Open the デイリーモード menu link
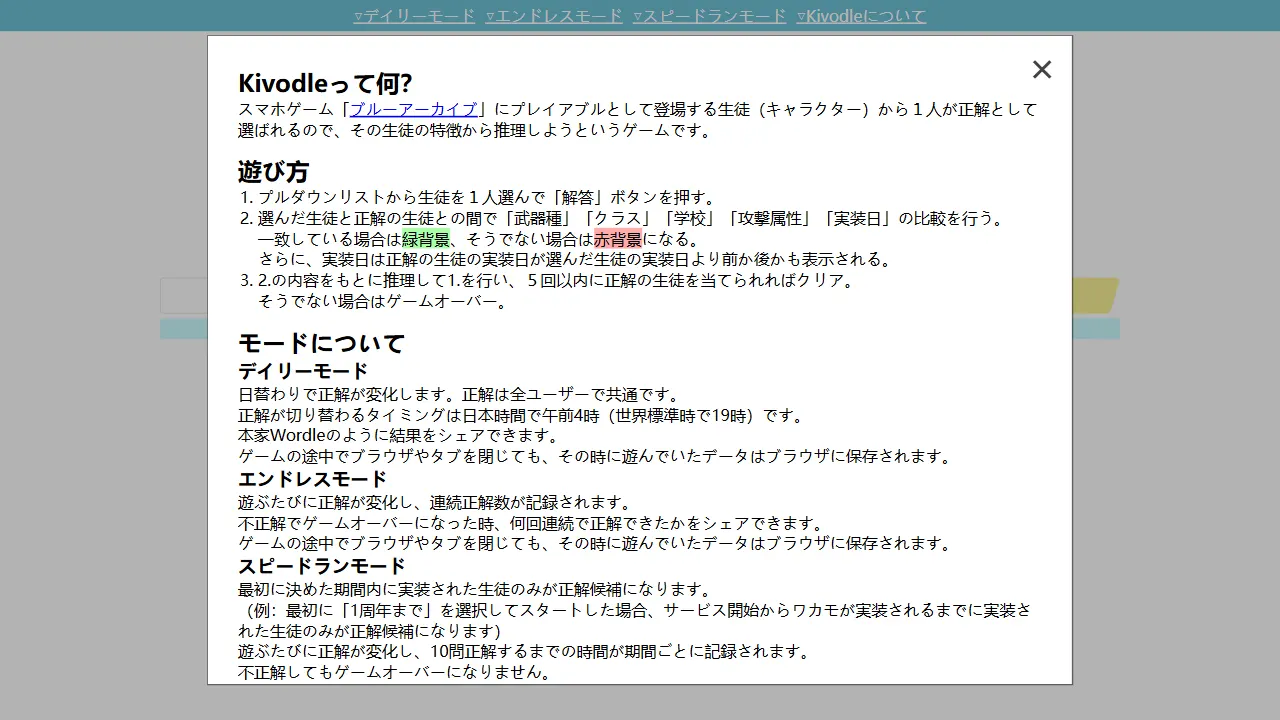The height and width of the screenshot is (720, 1280). click(x=414, y=16)
